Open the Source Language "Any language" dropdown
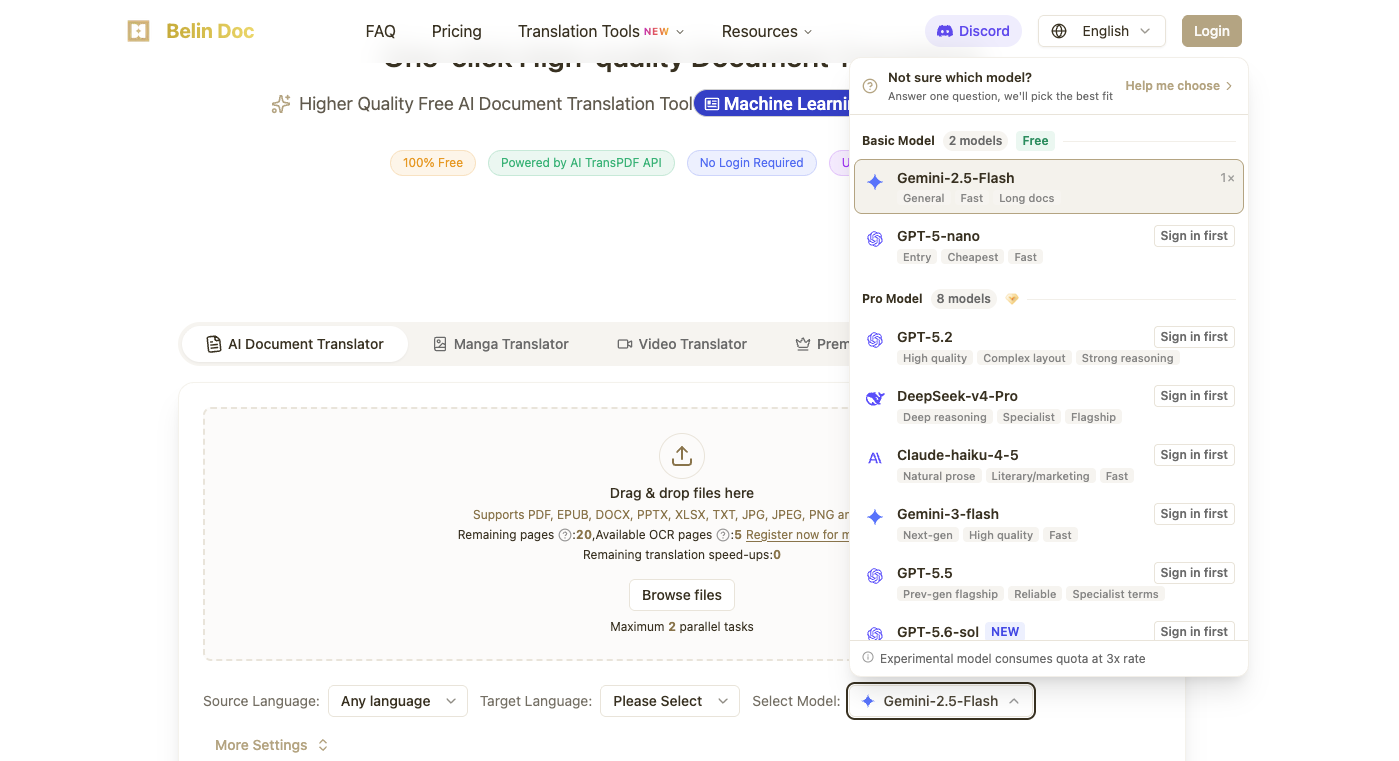 coord(398,701)
